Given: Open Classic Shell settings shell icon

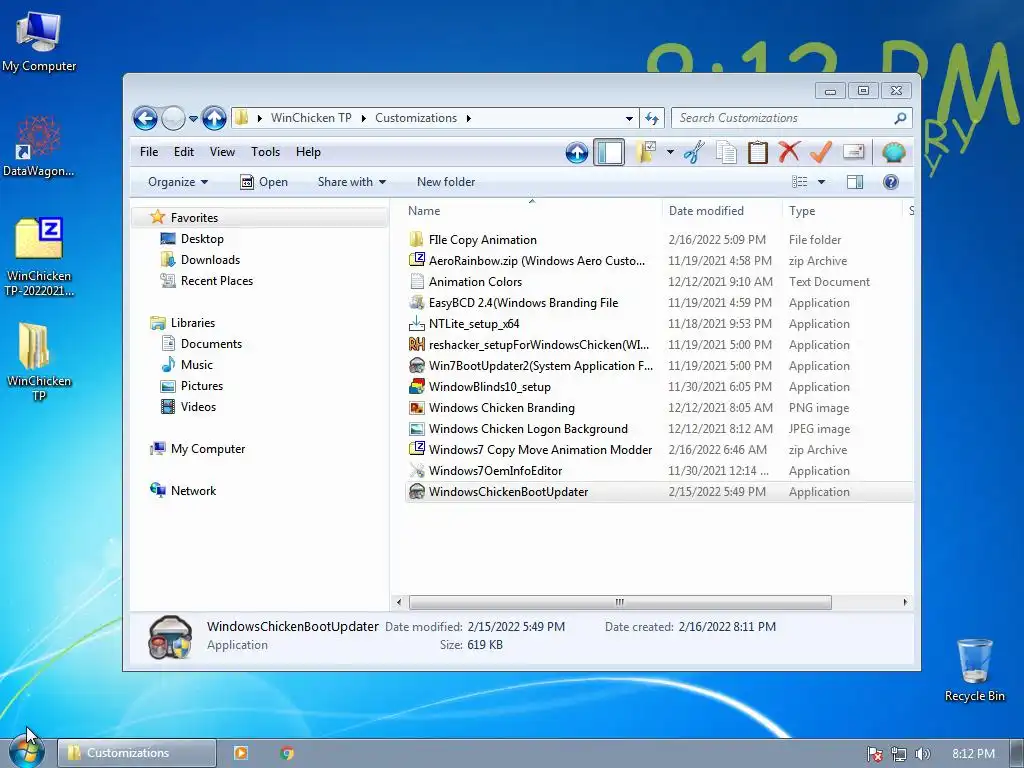Looking at the screenshot, I should [x=893, y=152].
